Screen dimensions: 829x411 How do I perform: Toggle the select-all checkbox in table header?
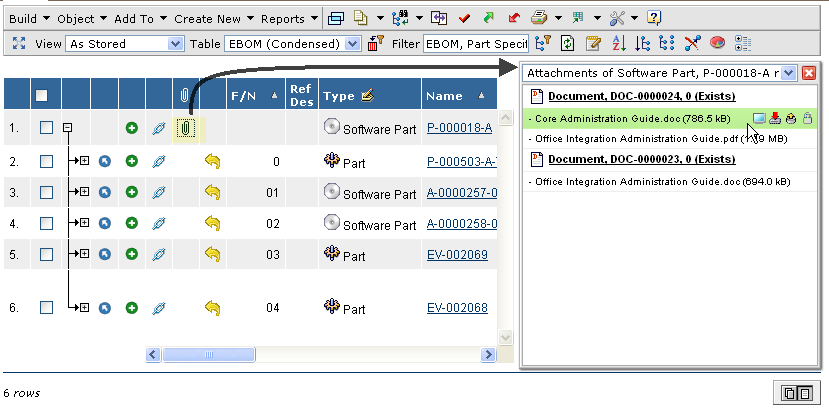[42, 95]
